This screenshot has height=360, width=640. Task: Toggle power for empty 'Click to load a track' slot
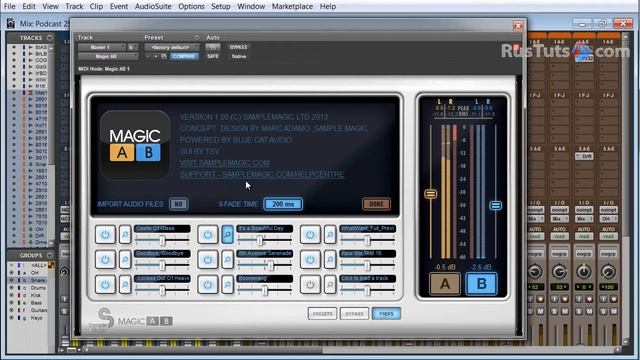pyautogui.click(x=310, y=285)
